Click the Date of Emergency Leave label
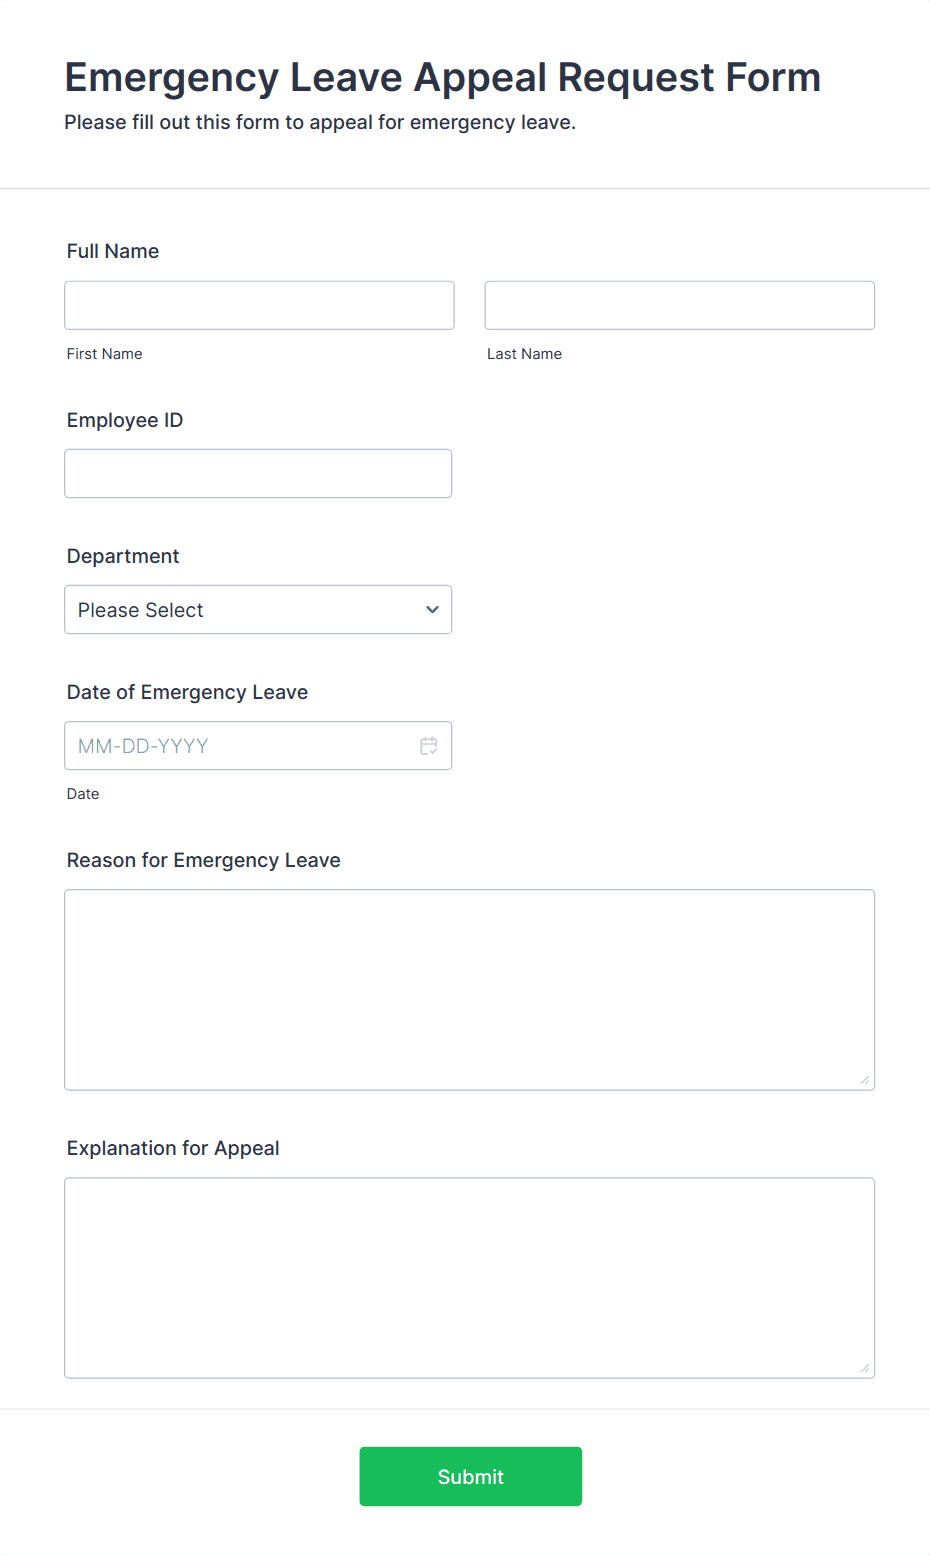This screenshot has width=930, height=1556. [x=187, y=692]
